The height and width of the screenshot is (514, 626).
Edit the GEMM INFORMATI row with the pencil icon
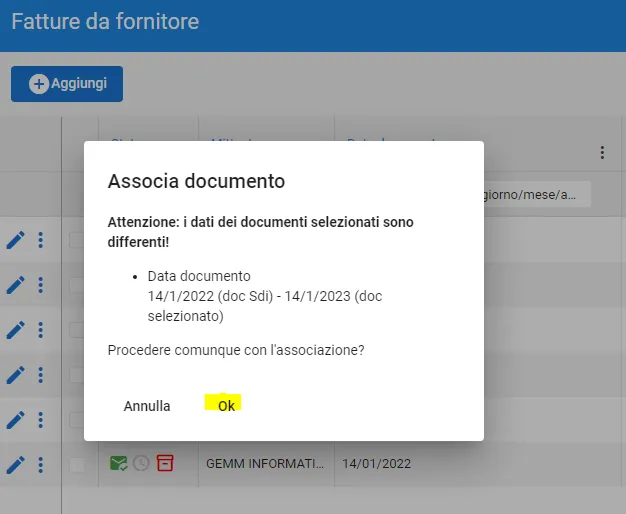point(16,465)
